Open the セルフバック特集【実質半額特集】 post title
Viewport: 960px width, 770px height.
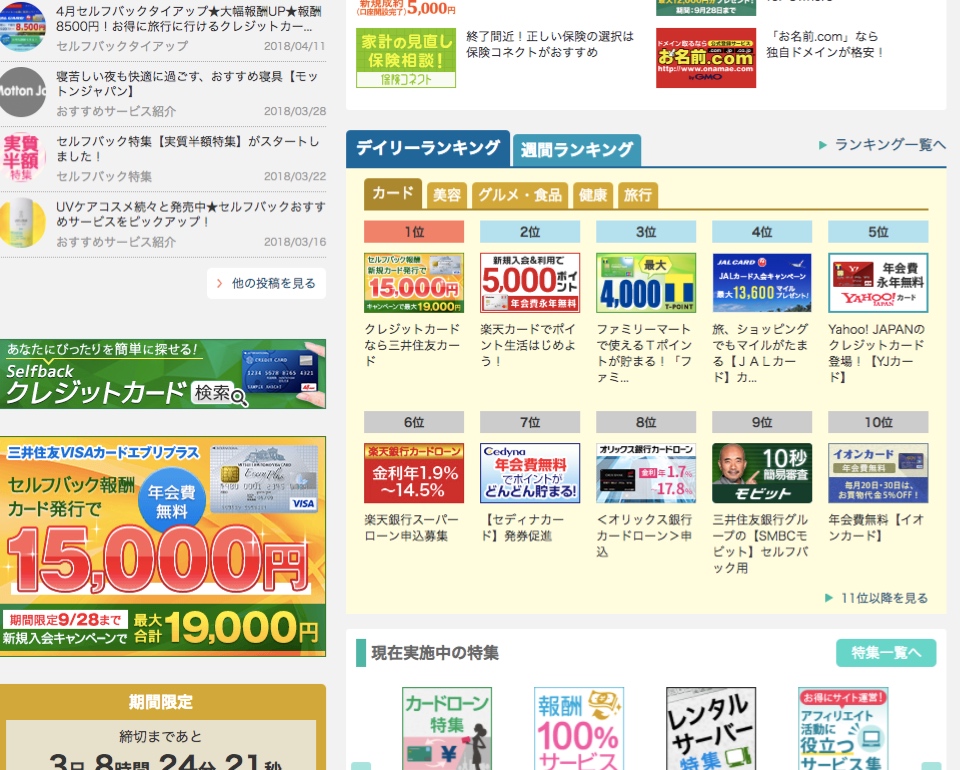188,149
